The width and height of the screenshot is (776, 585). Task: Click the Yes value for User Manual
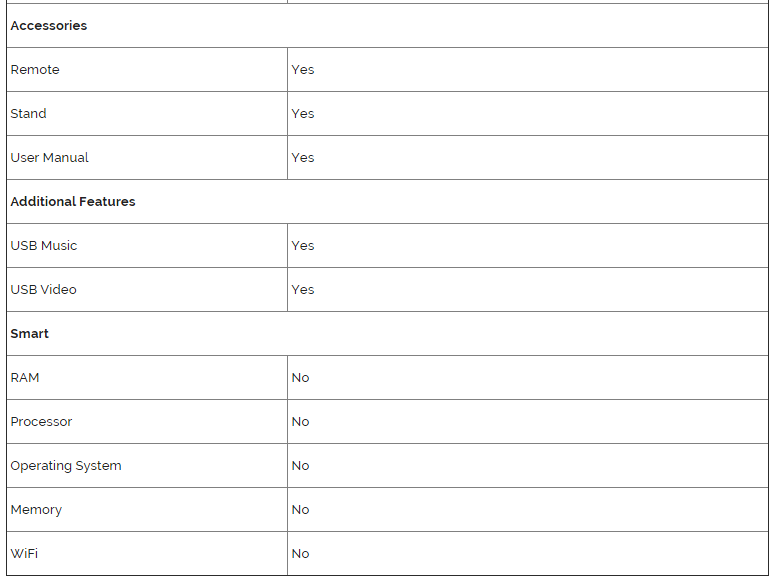click(x=303, y=158)
